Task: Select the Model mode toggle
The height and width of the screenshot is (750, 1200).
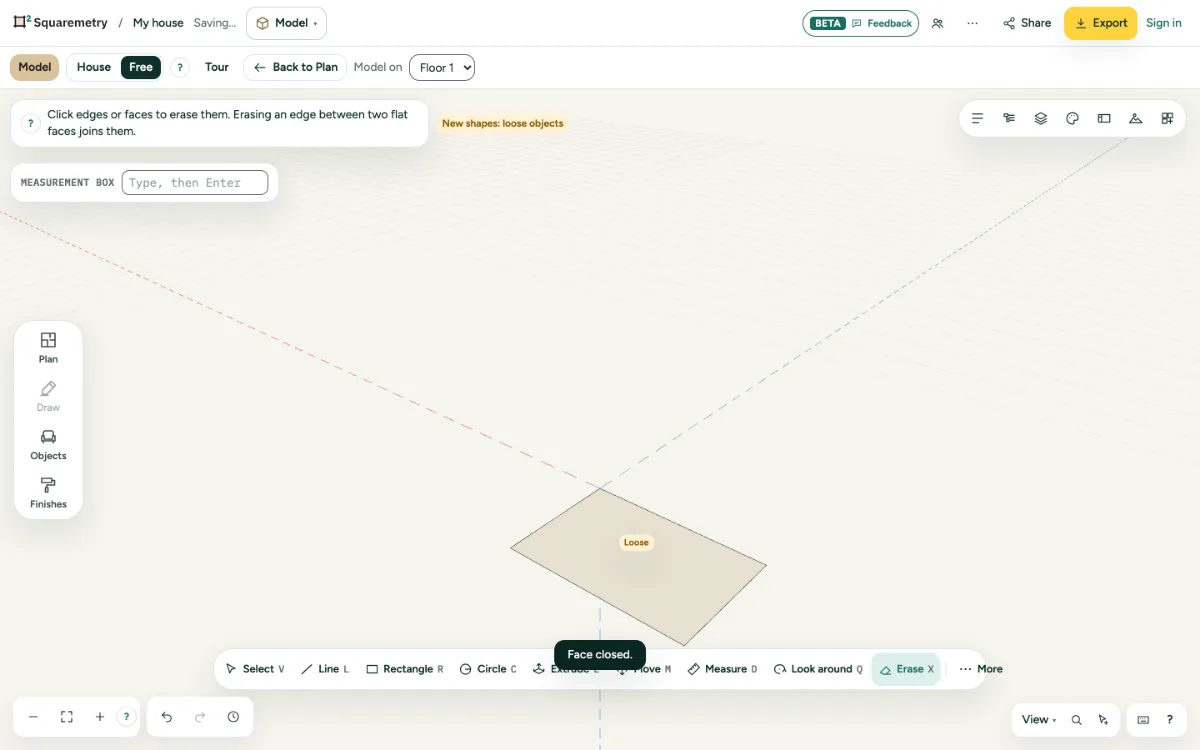Action: point(34,67)
